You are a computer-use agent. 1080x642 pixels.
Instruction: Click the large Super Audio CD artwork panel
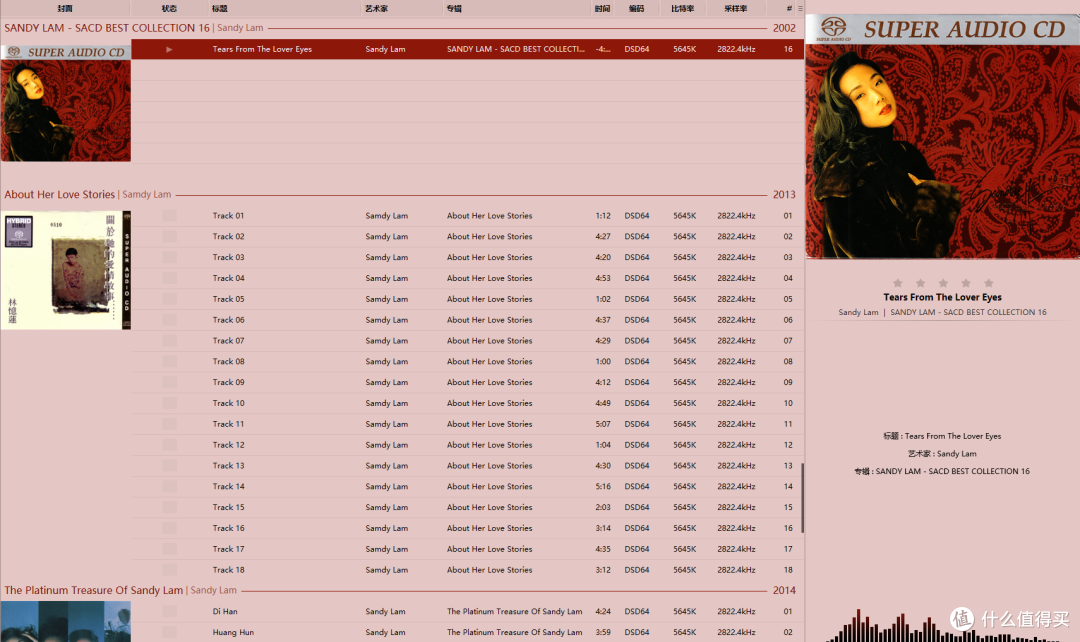tap(942, 136)
